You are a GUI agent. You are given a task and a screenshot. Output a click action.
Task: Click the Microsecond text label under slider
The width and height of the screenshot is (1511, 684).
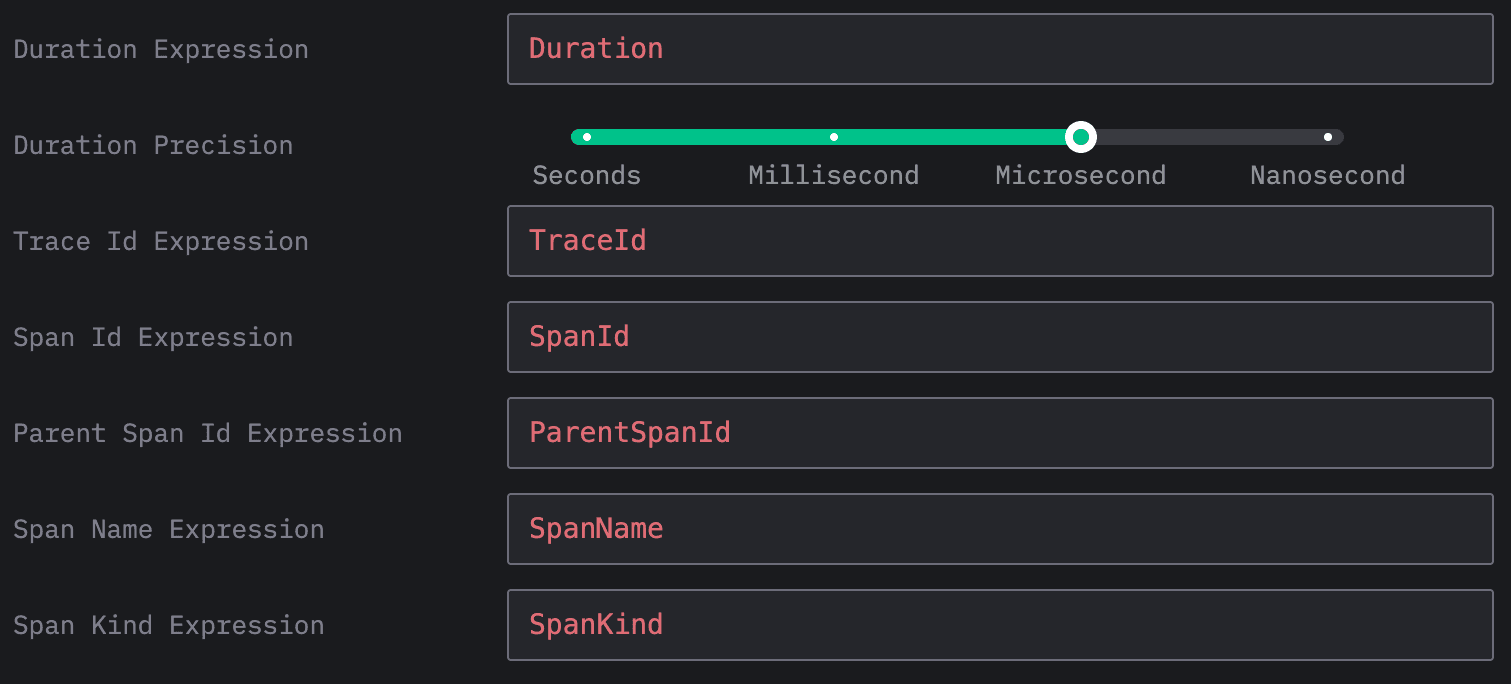pos(1081,176)
